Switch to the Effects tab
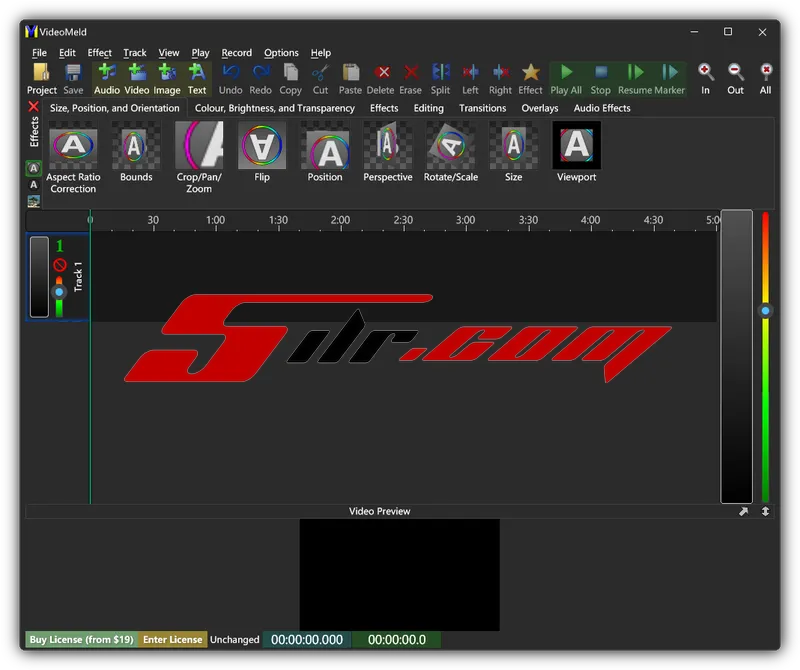Screen dimensions: 800x670 click(384, 108)
